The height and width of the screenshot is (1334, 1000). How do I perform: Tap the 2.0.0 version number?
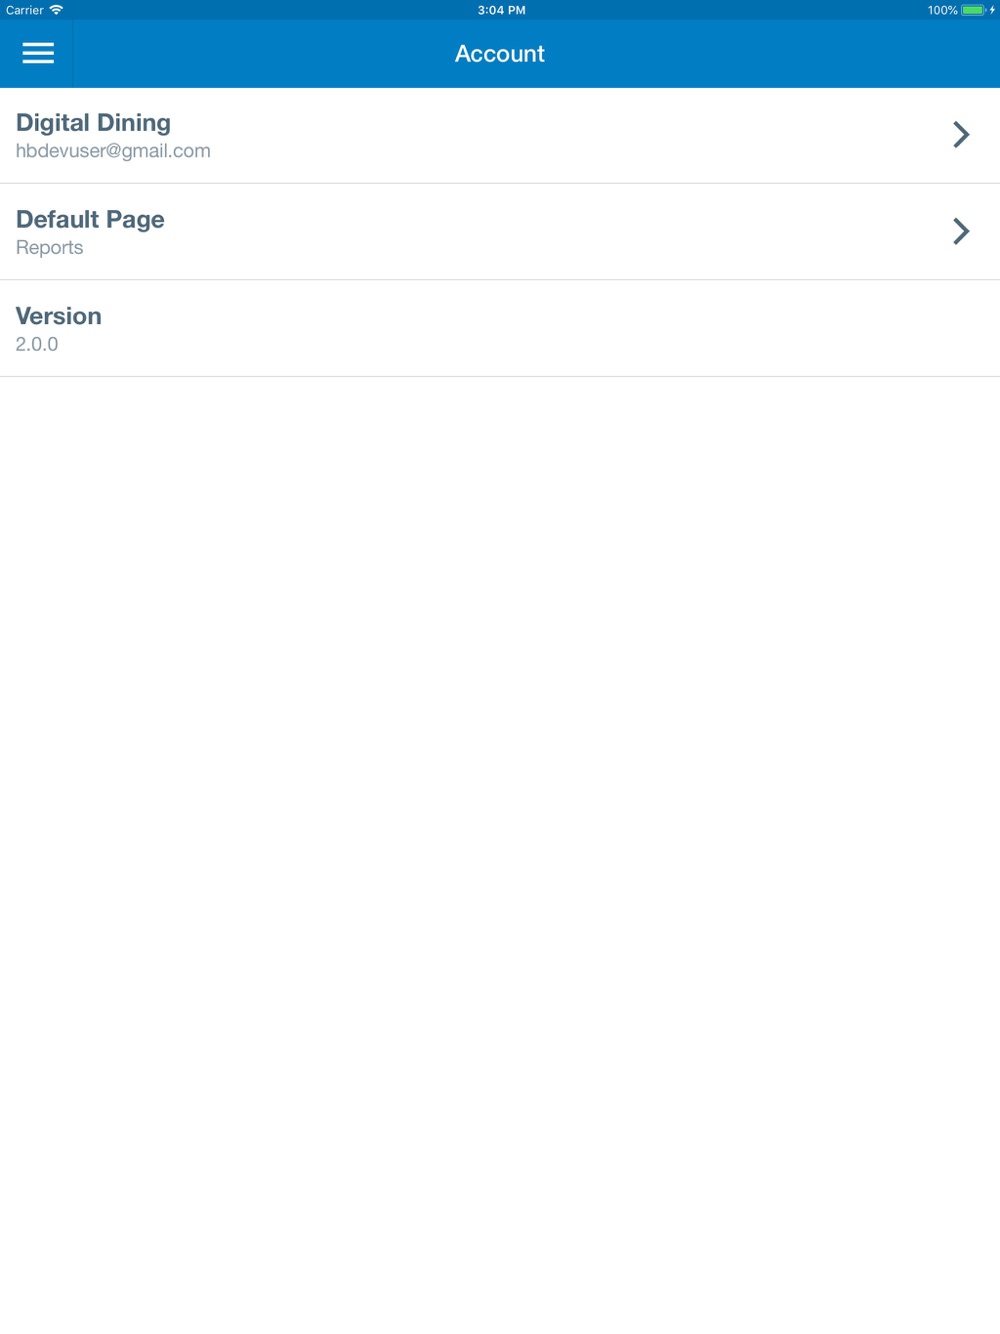37,344
